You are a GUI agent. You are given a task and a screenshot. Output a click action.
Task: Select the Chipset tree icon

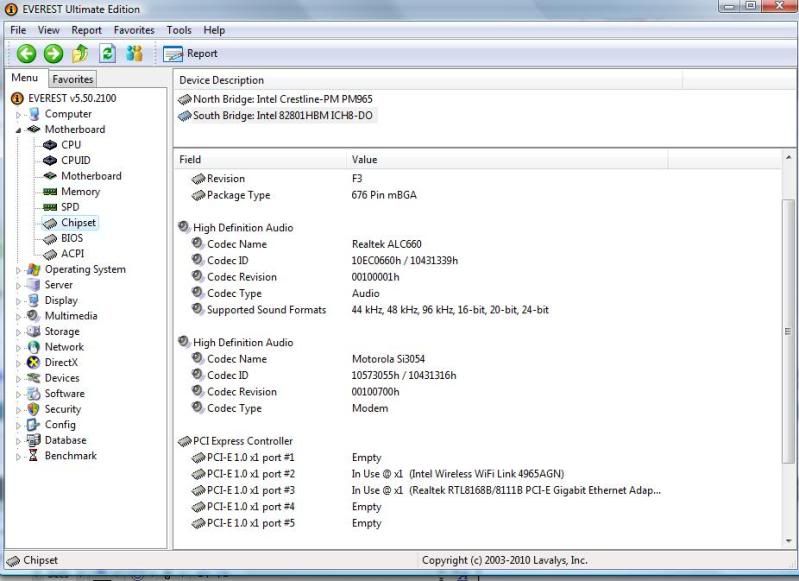click(49, 223)
